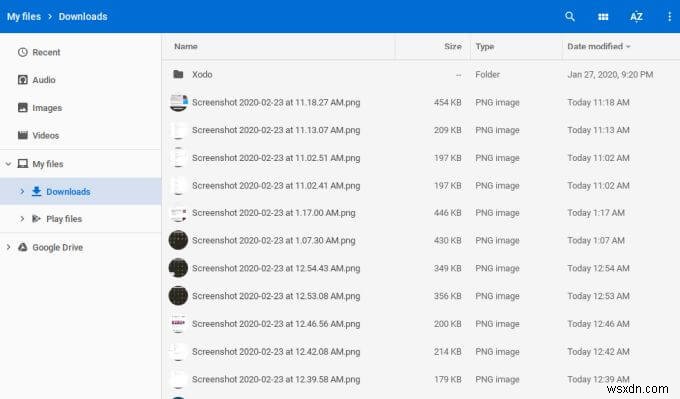
Task: Click Today 1:17 AM date cell
Action: 596,213
